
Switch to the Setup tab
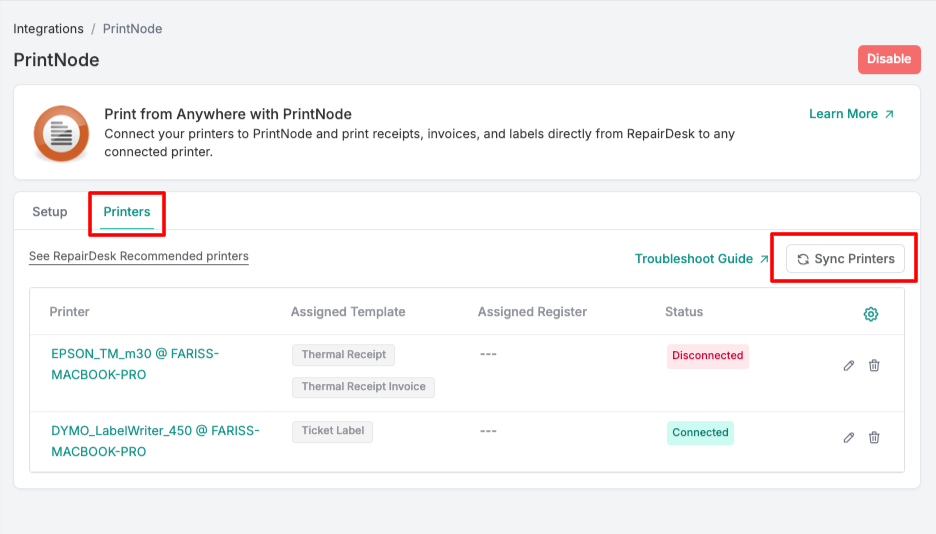[50, 212]
